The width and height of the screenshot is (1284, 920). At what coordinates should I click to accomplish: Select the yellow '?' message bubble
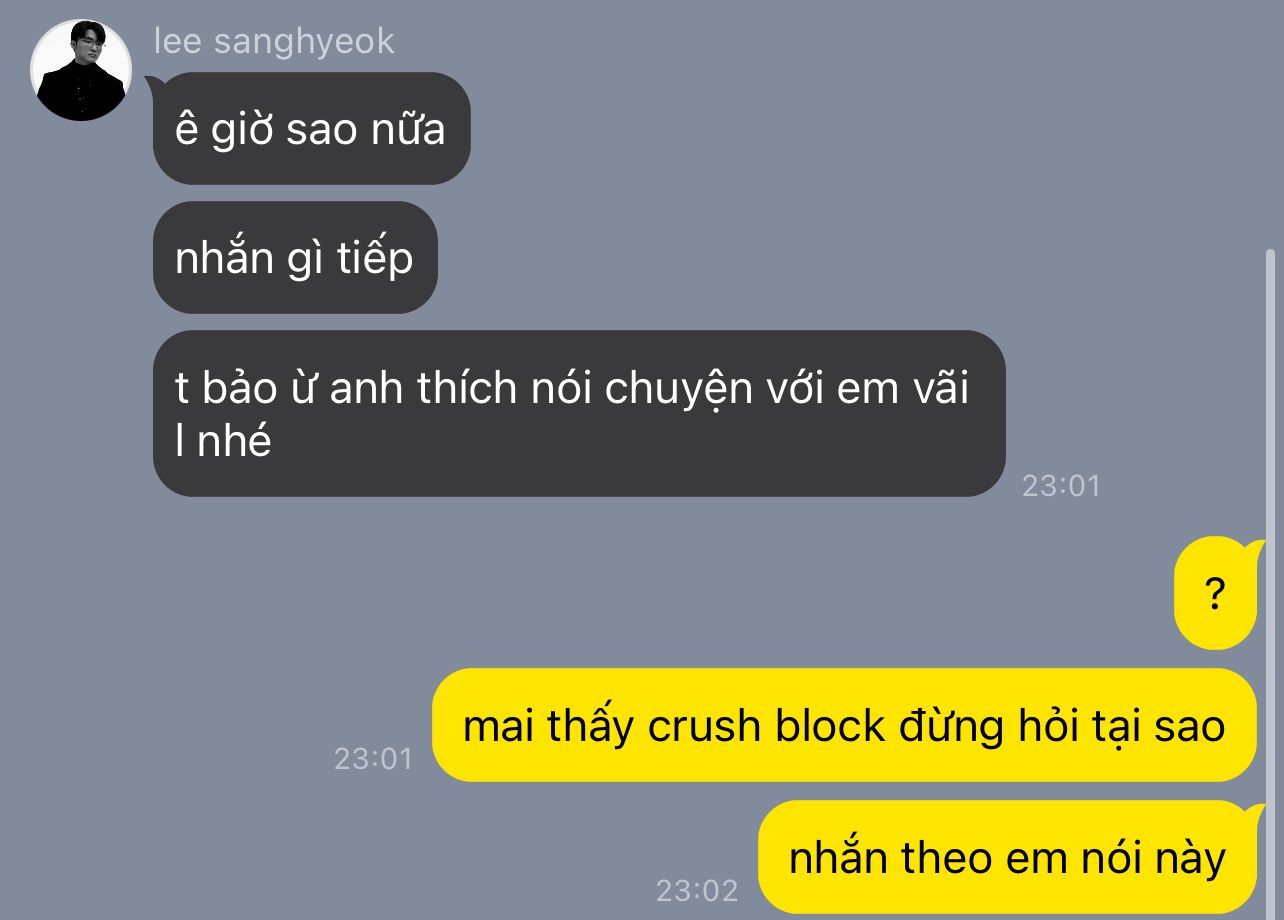[1215, 594]
